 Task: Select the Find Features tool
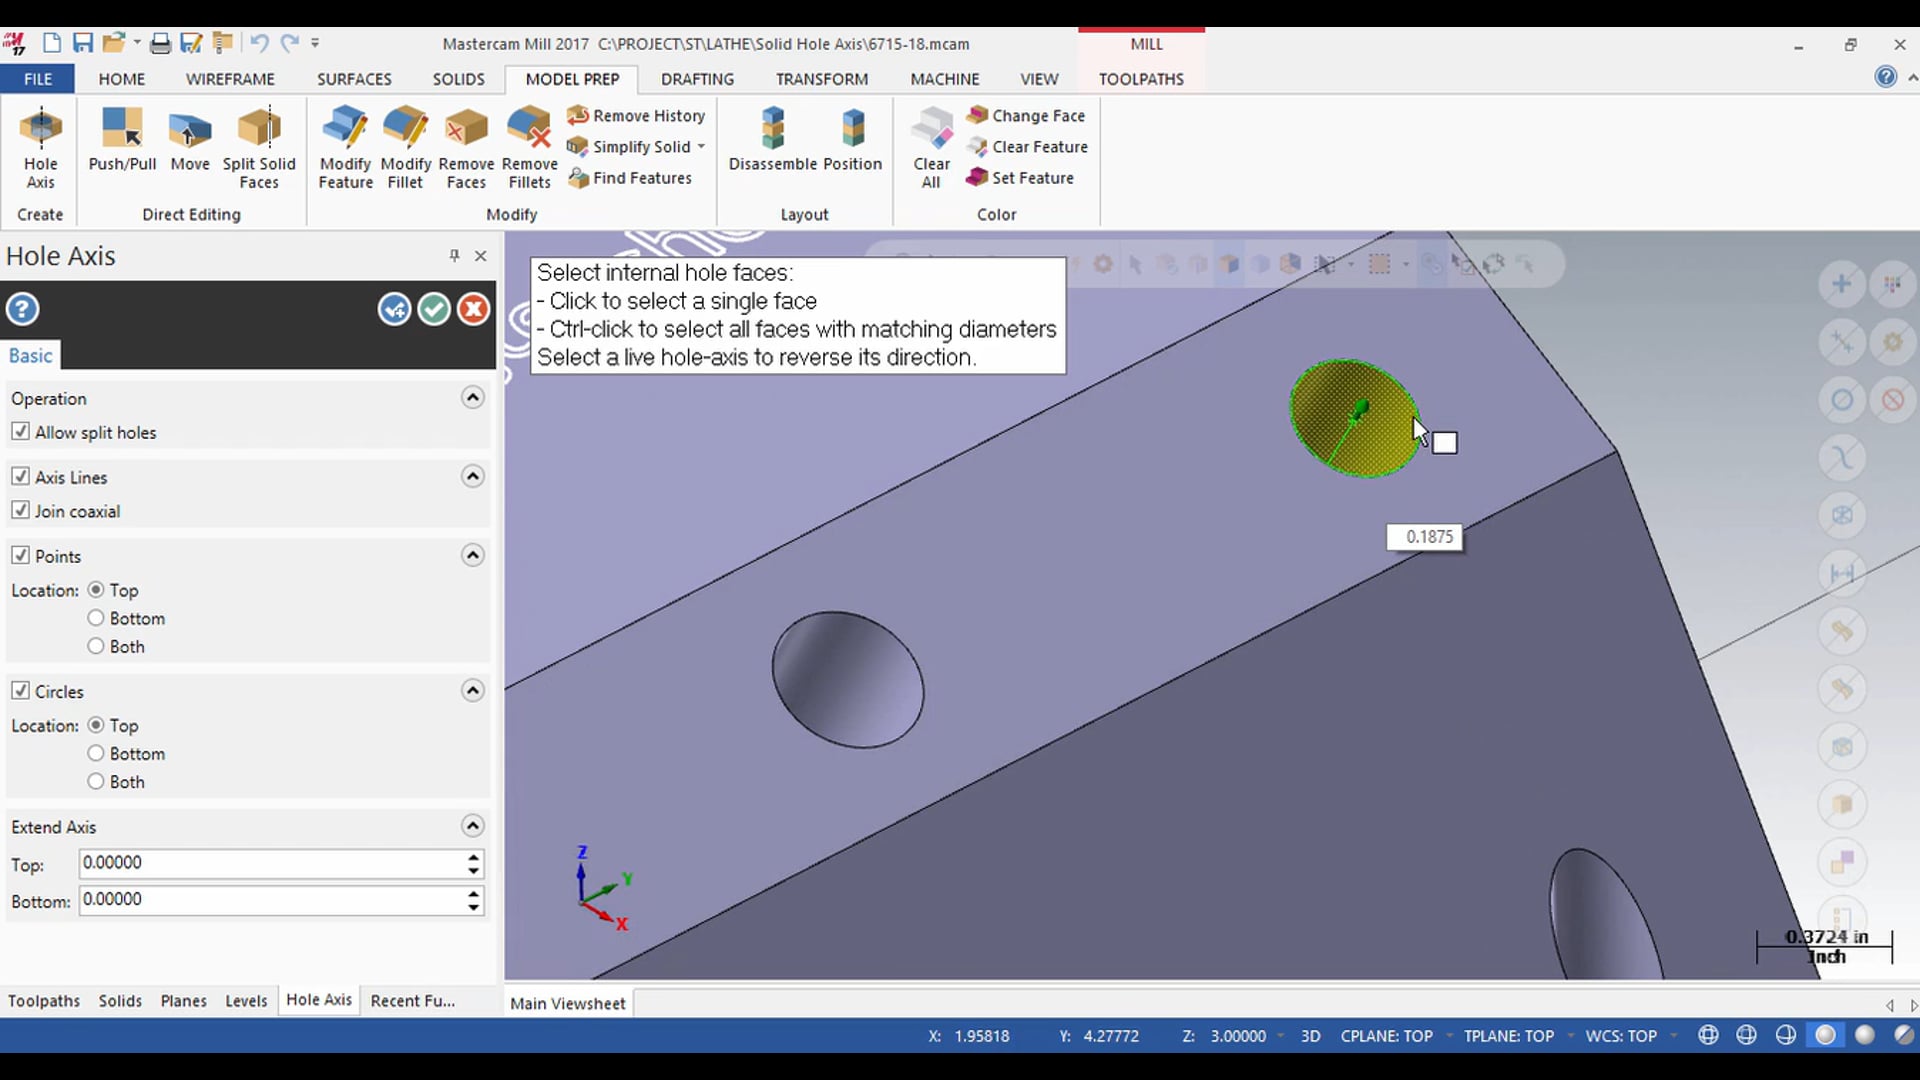tap(633, 177)
